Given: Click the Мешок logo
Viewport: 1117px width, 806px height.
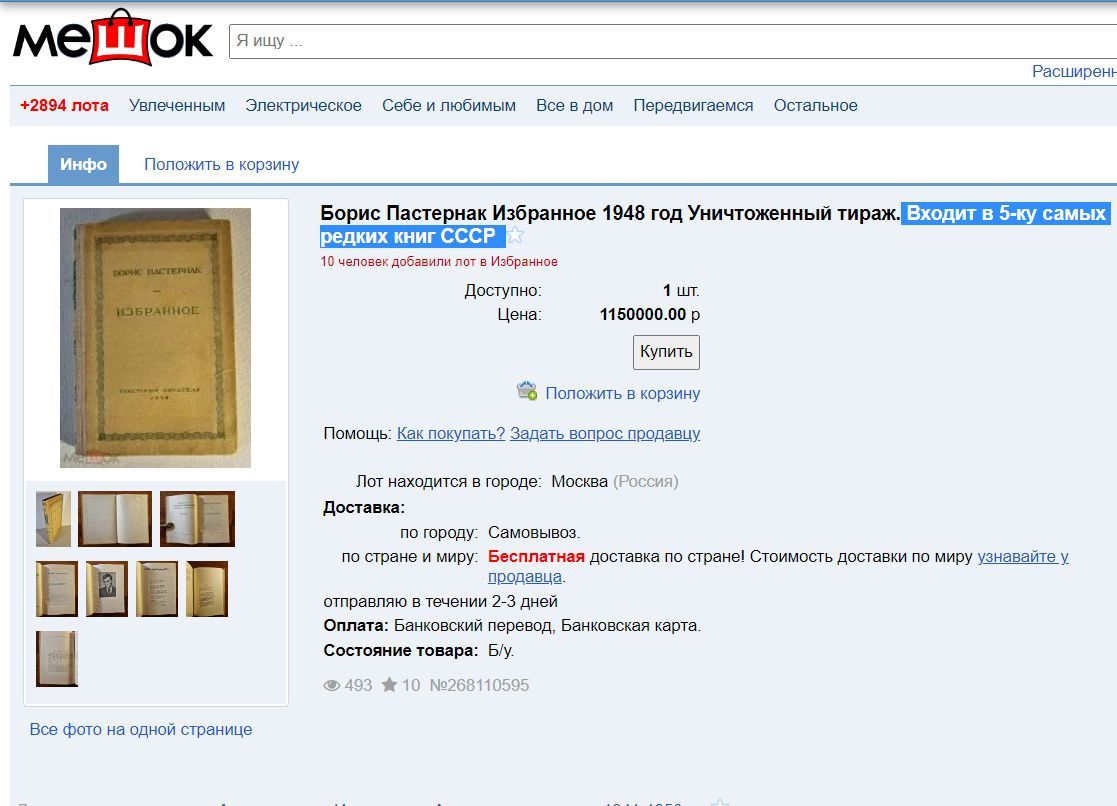Looking at the screenshot, I should pyautogui.click(x=113, y=38).
